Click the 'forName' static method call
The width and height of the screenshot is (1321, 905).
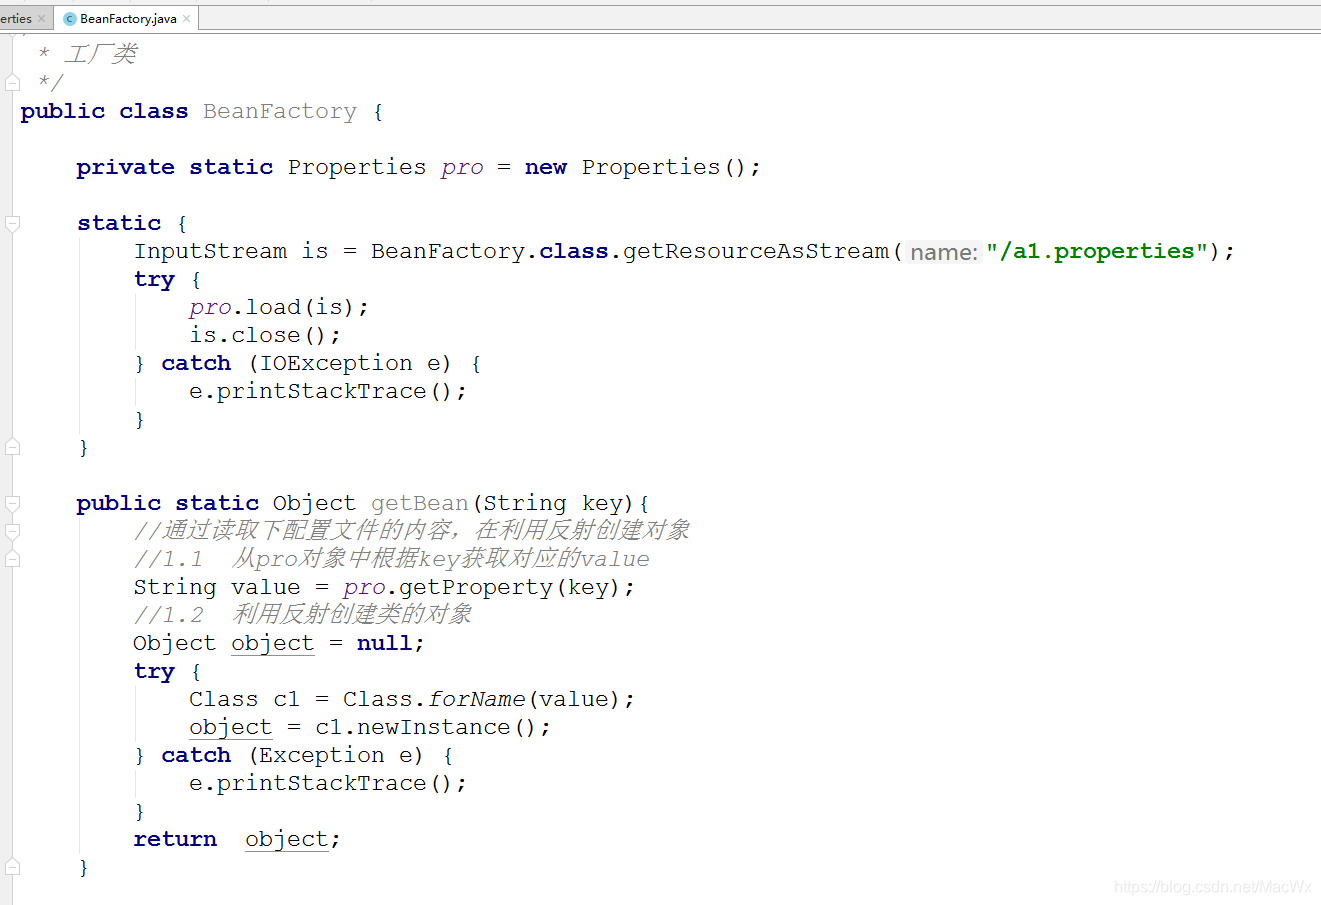coord(477,699)
